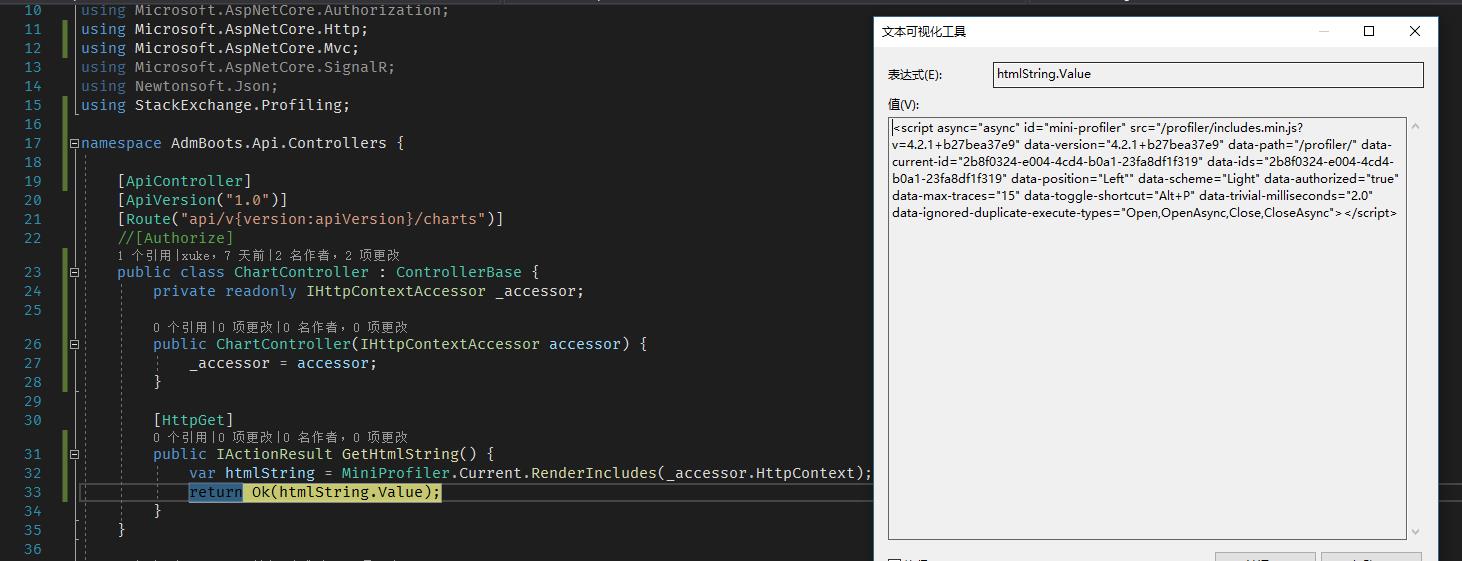Click line number 23 in the gutter
The height and width of the screenshot is (561, 1462).
[x=31, y=272]
